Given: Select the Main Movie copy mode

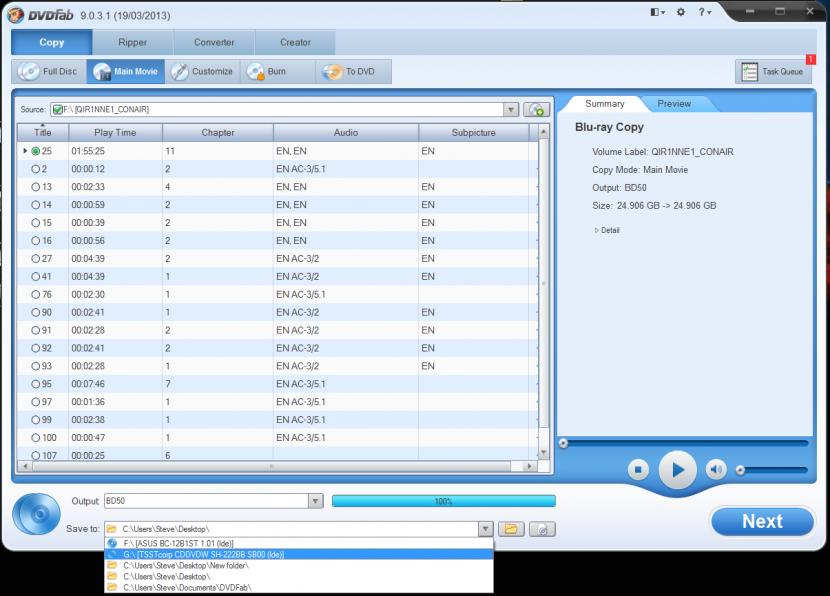Looking at the screenshot, I should tap(126, 71).
